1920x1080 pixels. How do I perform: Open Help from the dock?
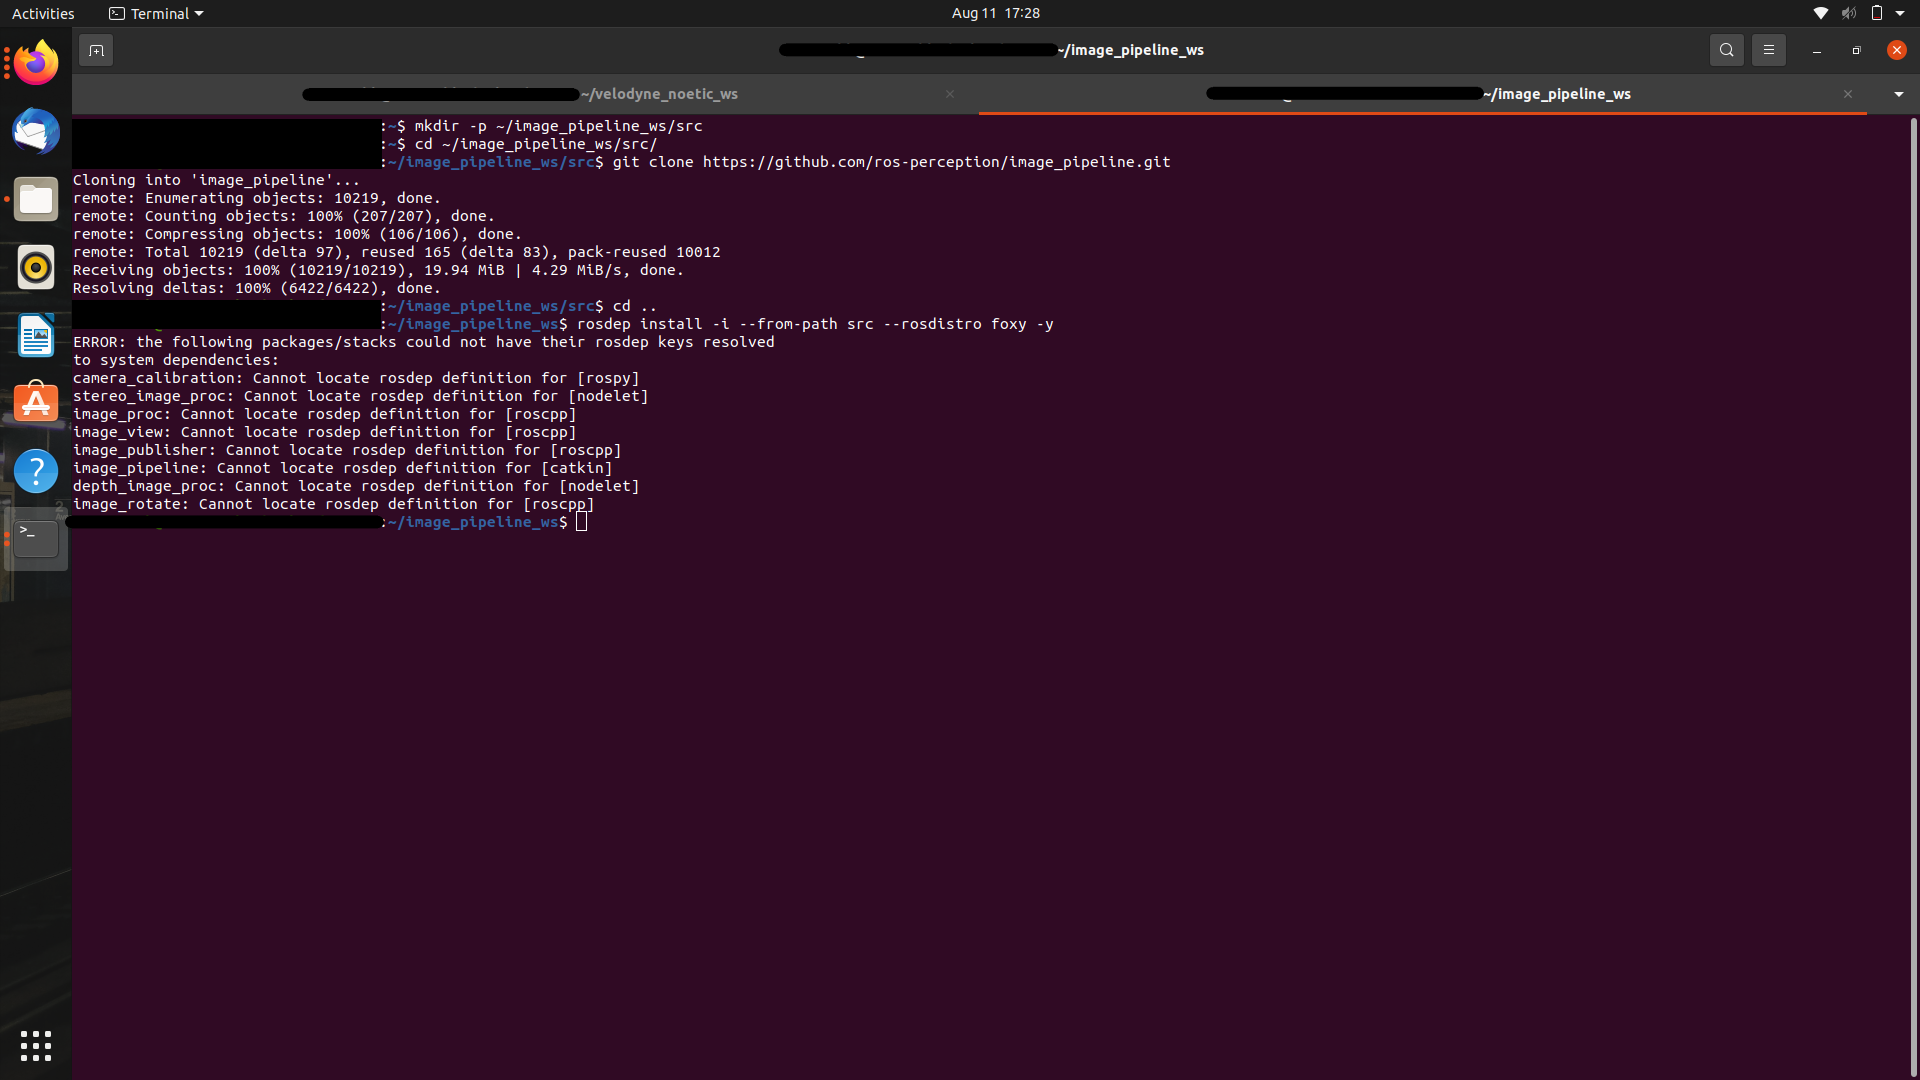[36, 471]
